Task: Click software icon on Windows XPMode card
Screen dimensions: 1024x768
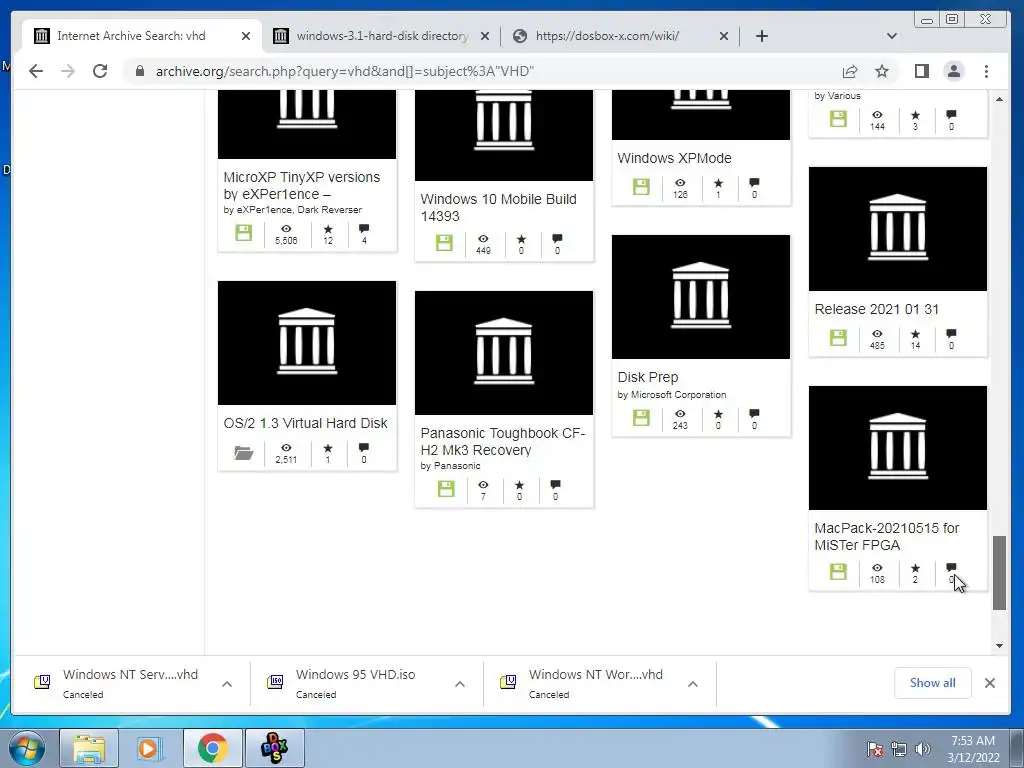Action: 641,187
